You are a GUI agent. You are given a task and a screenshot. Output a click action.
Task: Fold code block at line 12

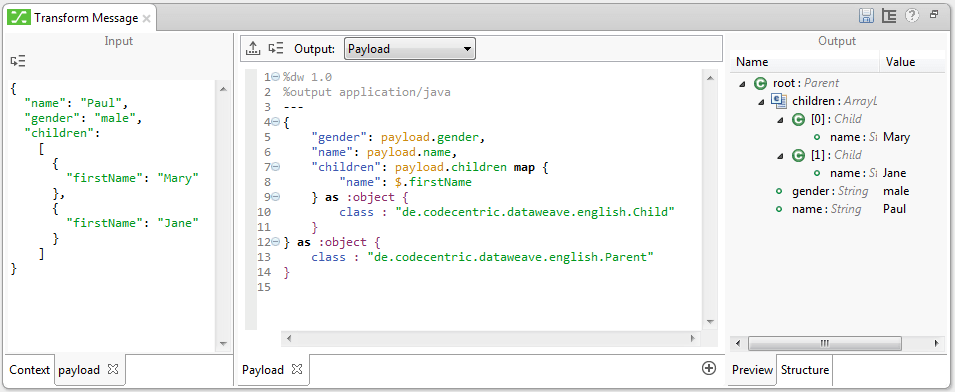[x=275, y=242]
